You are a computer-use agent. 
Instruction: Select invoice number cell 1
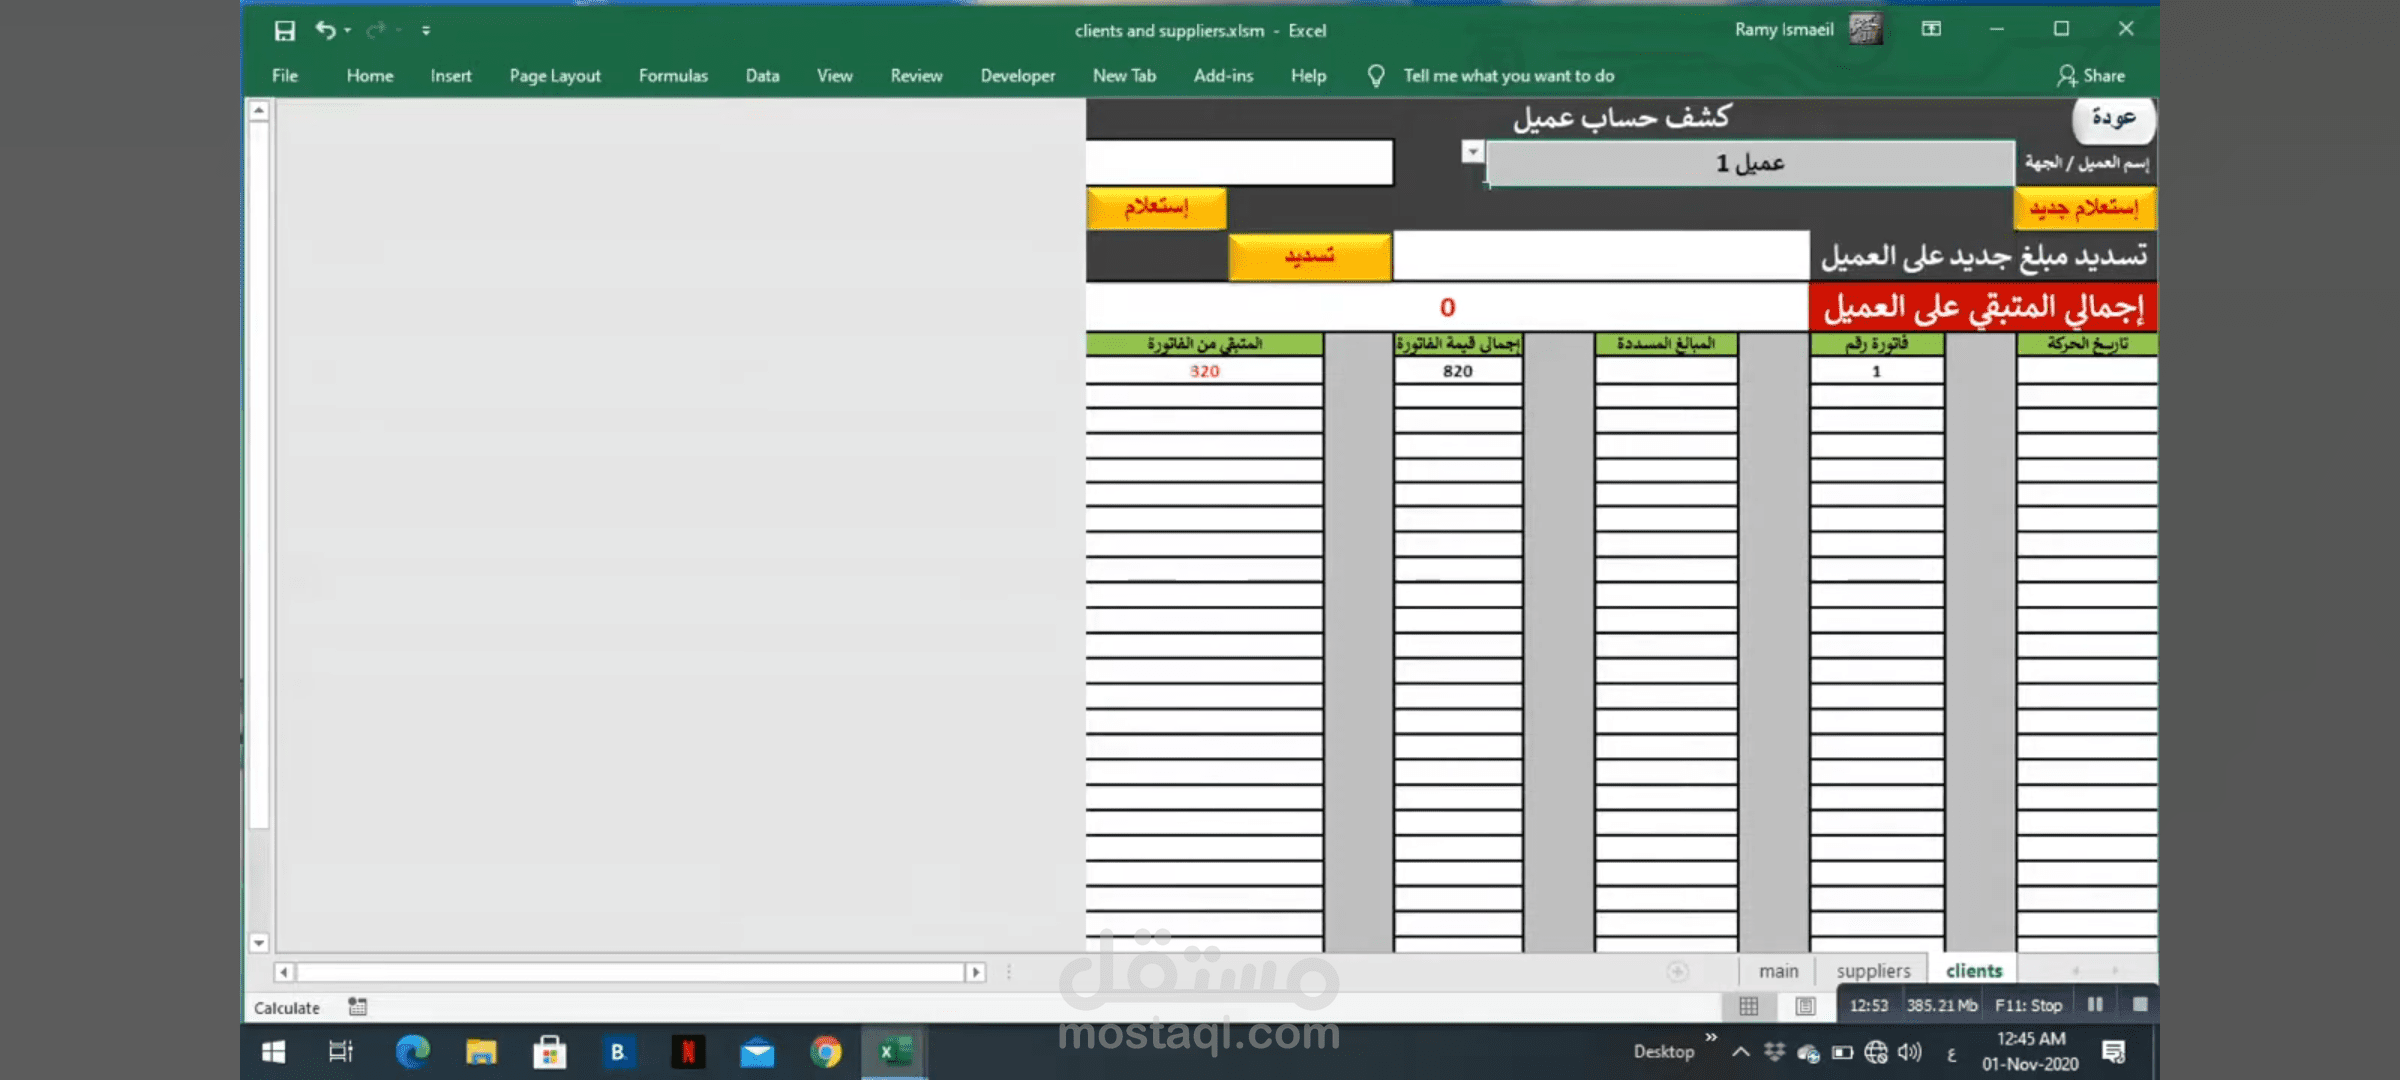(x=1876, y=371)
